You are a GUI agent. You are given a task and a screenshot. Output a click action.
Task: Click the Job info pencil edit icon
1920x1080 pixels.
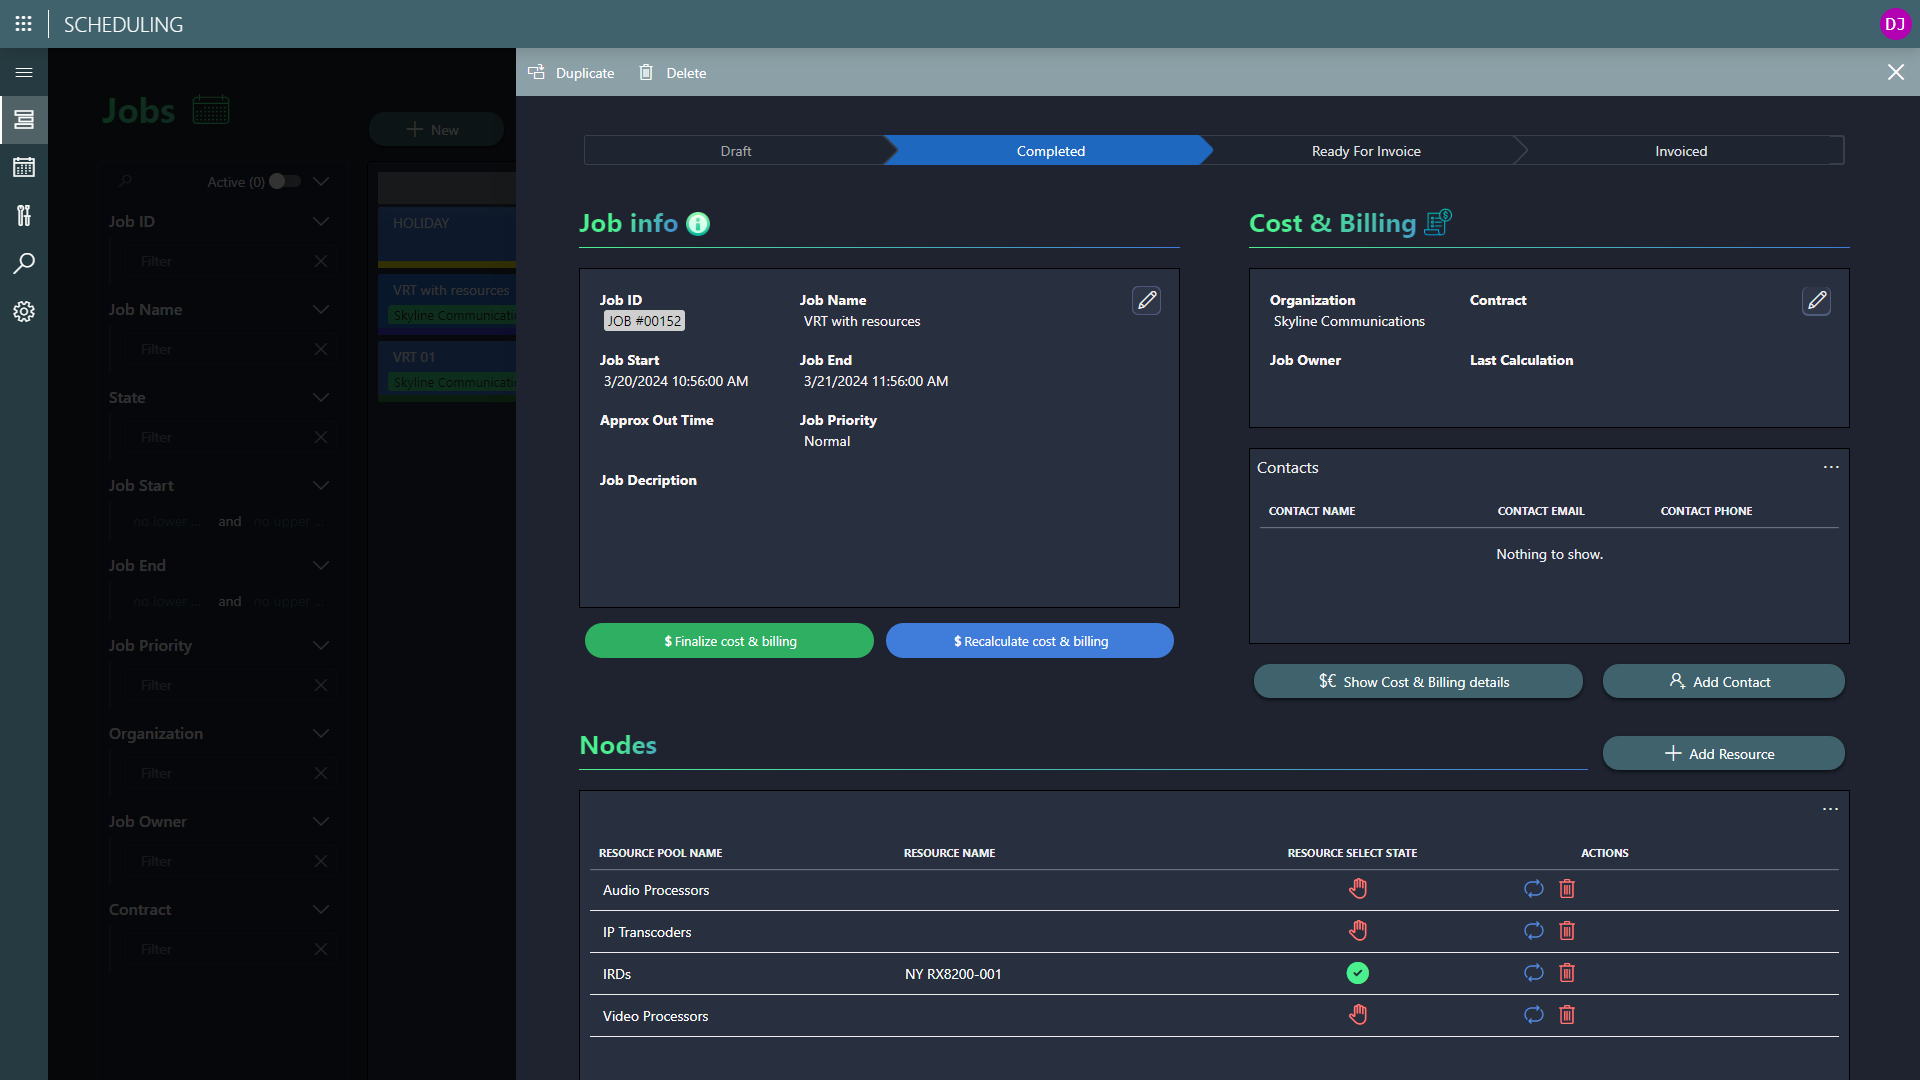point(1146,300)
